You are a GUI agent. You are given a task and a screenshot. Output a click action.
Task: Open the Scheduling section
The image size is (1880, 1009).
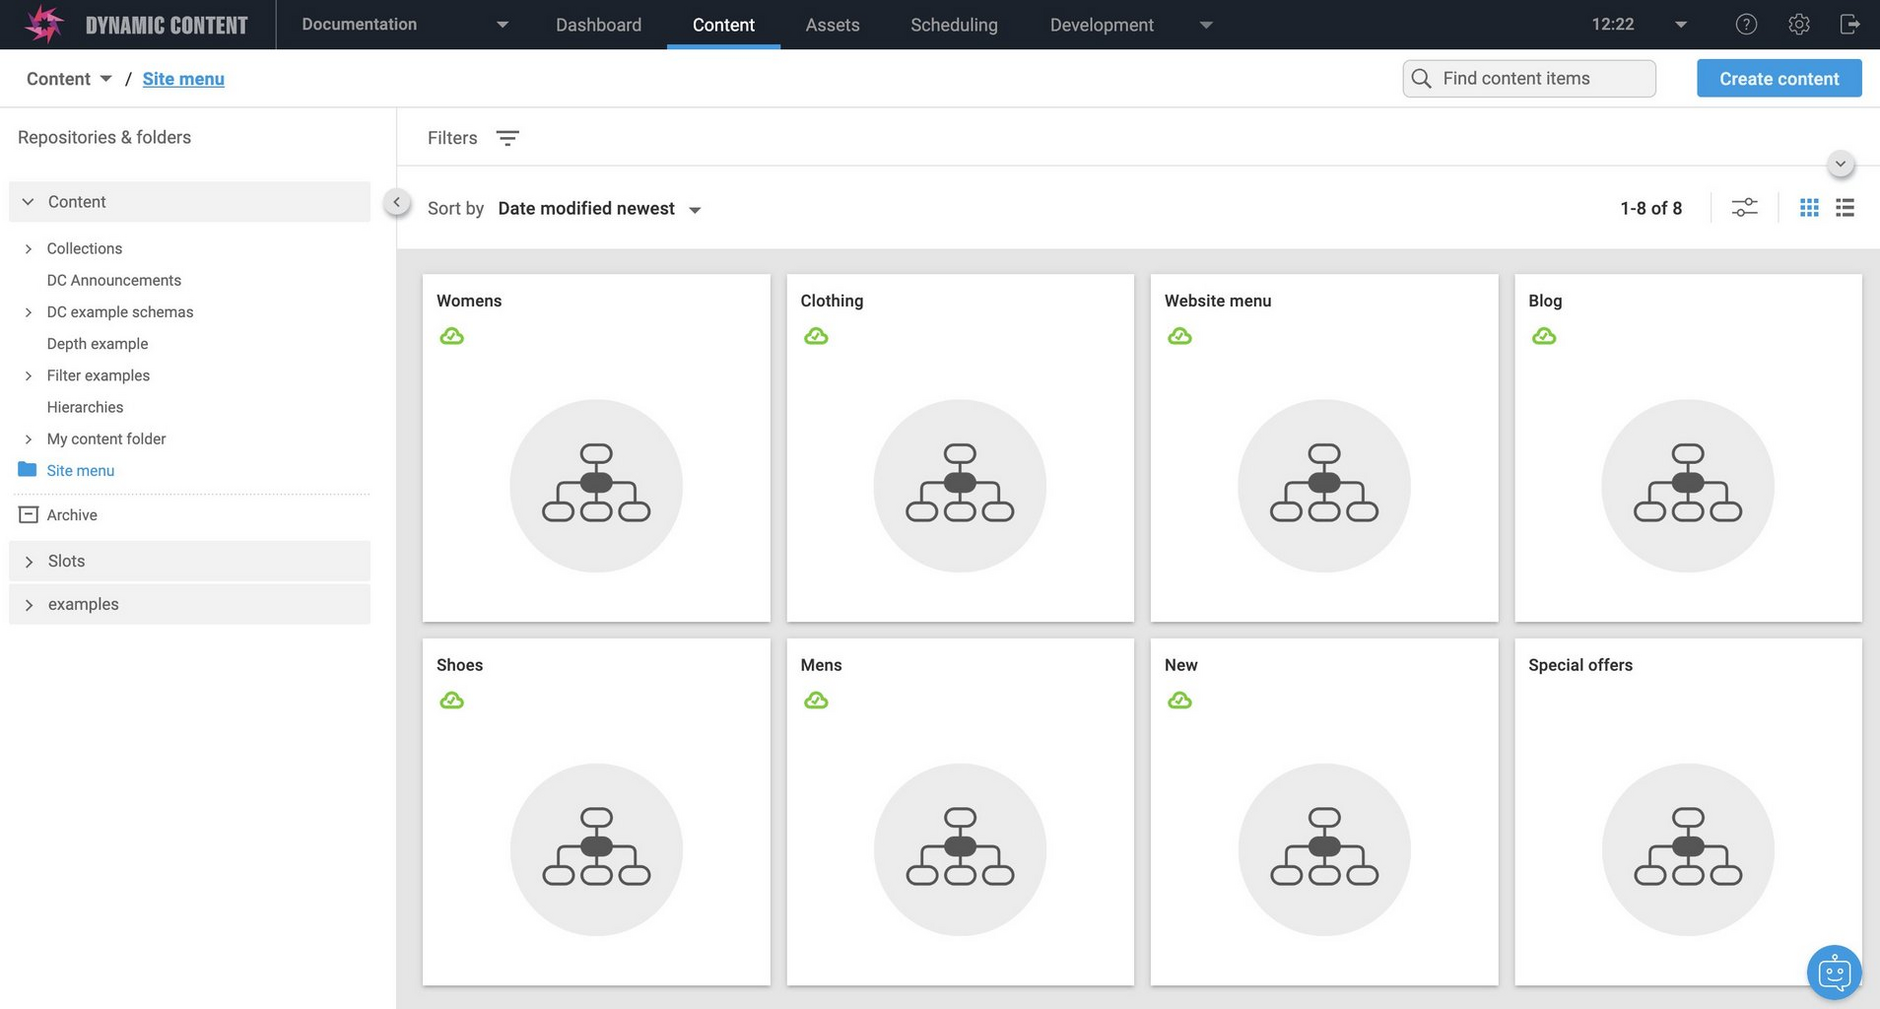(x=953, y=24)
